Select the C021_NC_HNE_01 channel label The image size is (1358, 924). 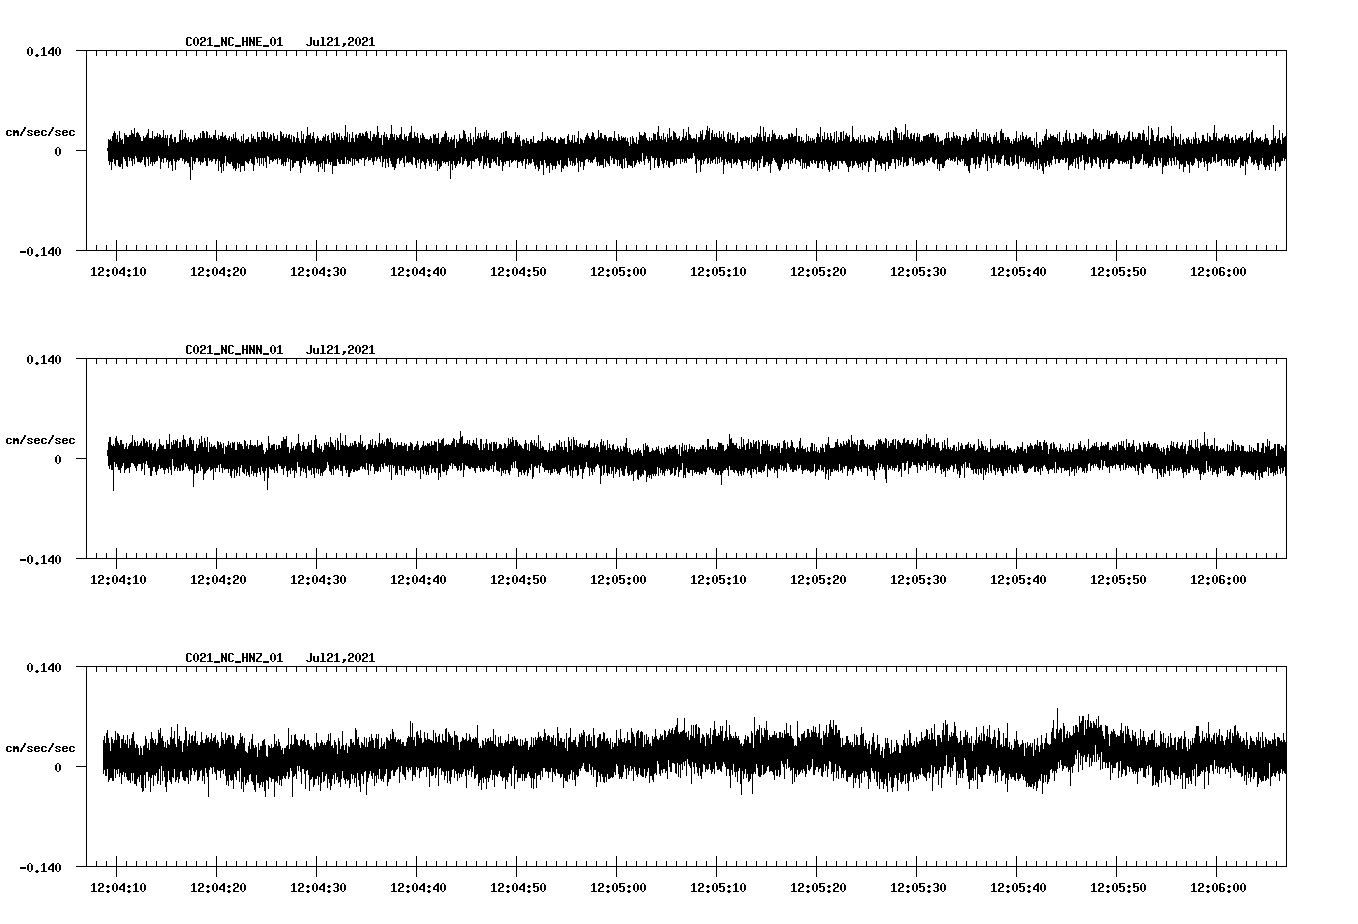[x=233, y=42]
